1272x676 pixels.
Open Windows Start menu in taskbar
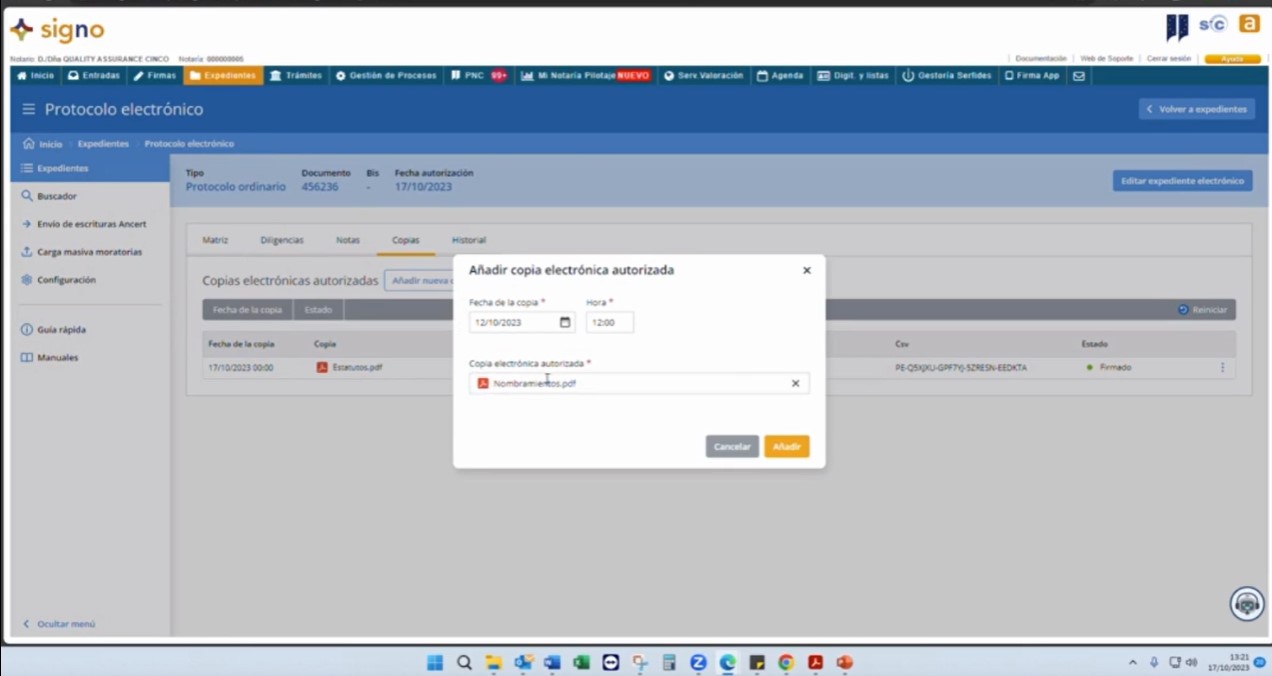tap(435, 662)
